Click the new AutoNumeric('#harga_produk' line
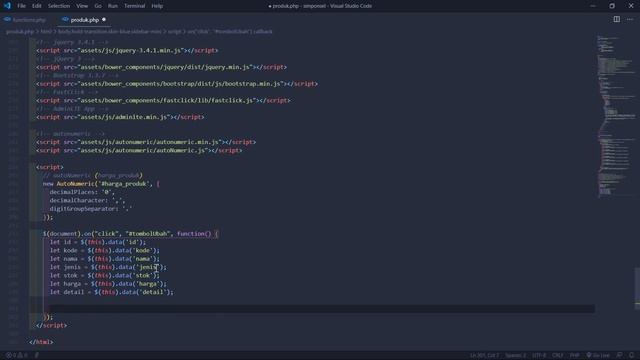 coord(101,184)
